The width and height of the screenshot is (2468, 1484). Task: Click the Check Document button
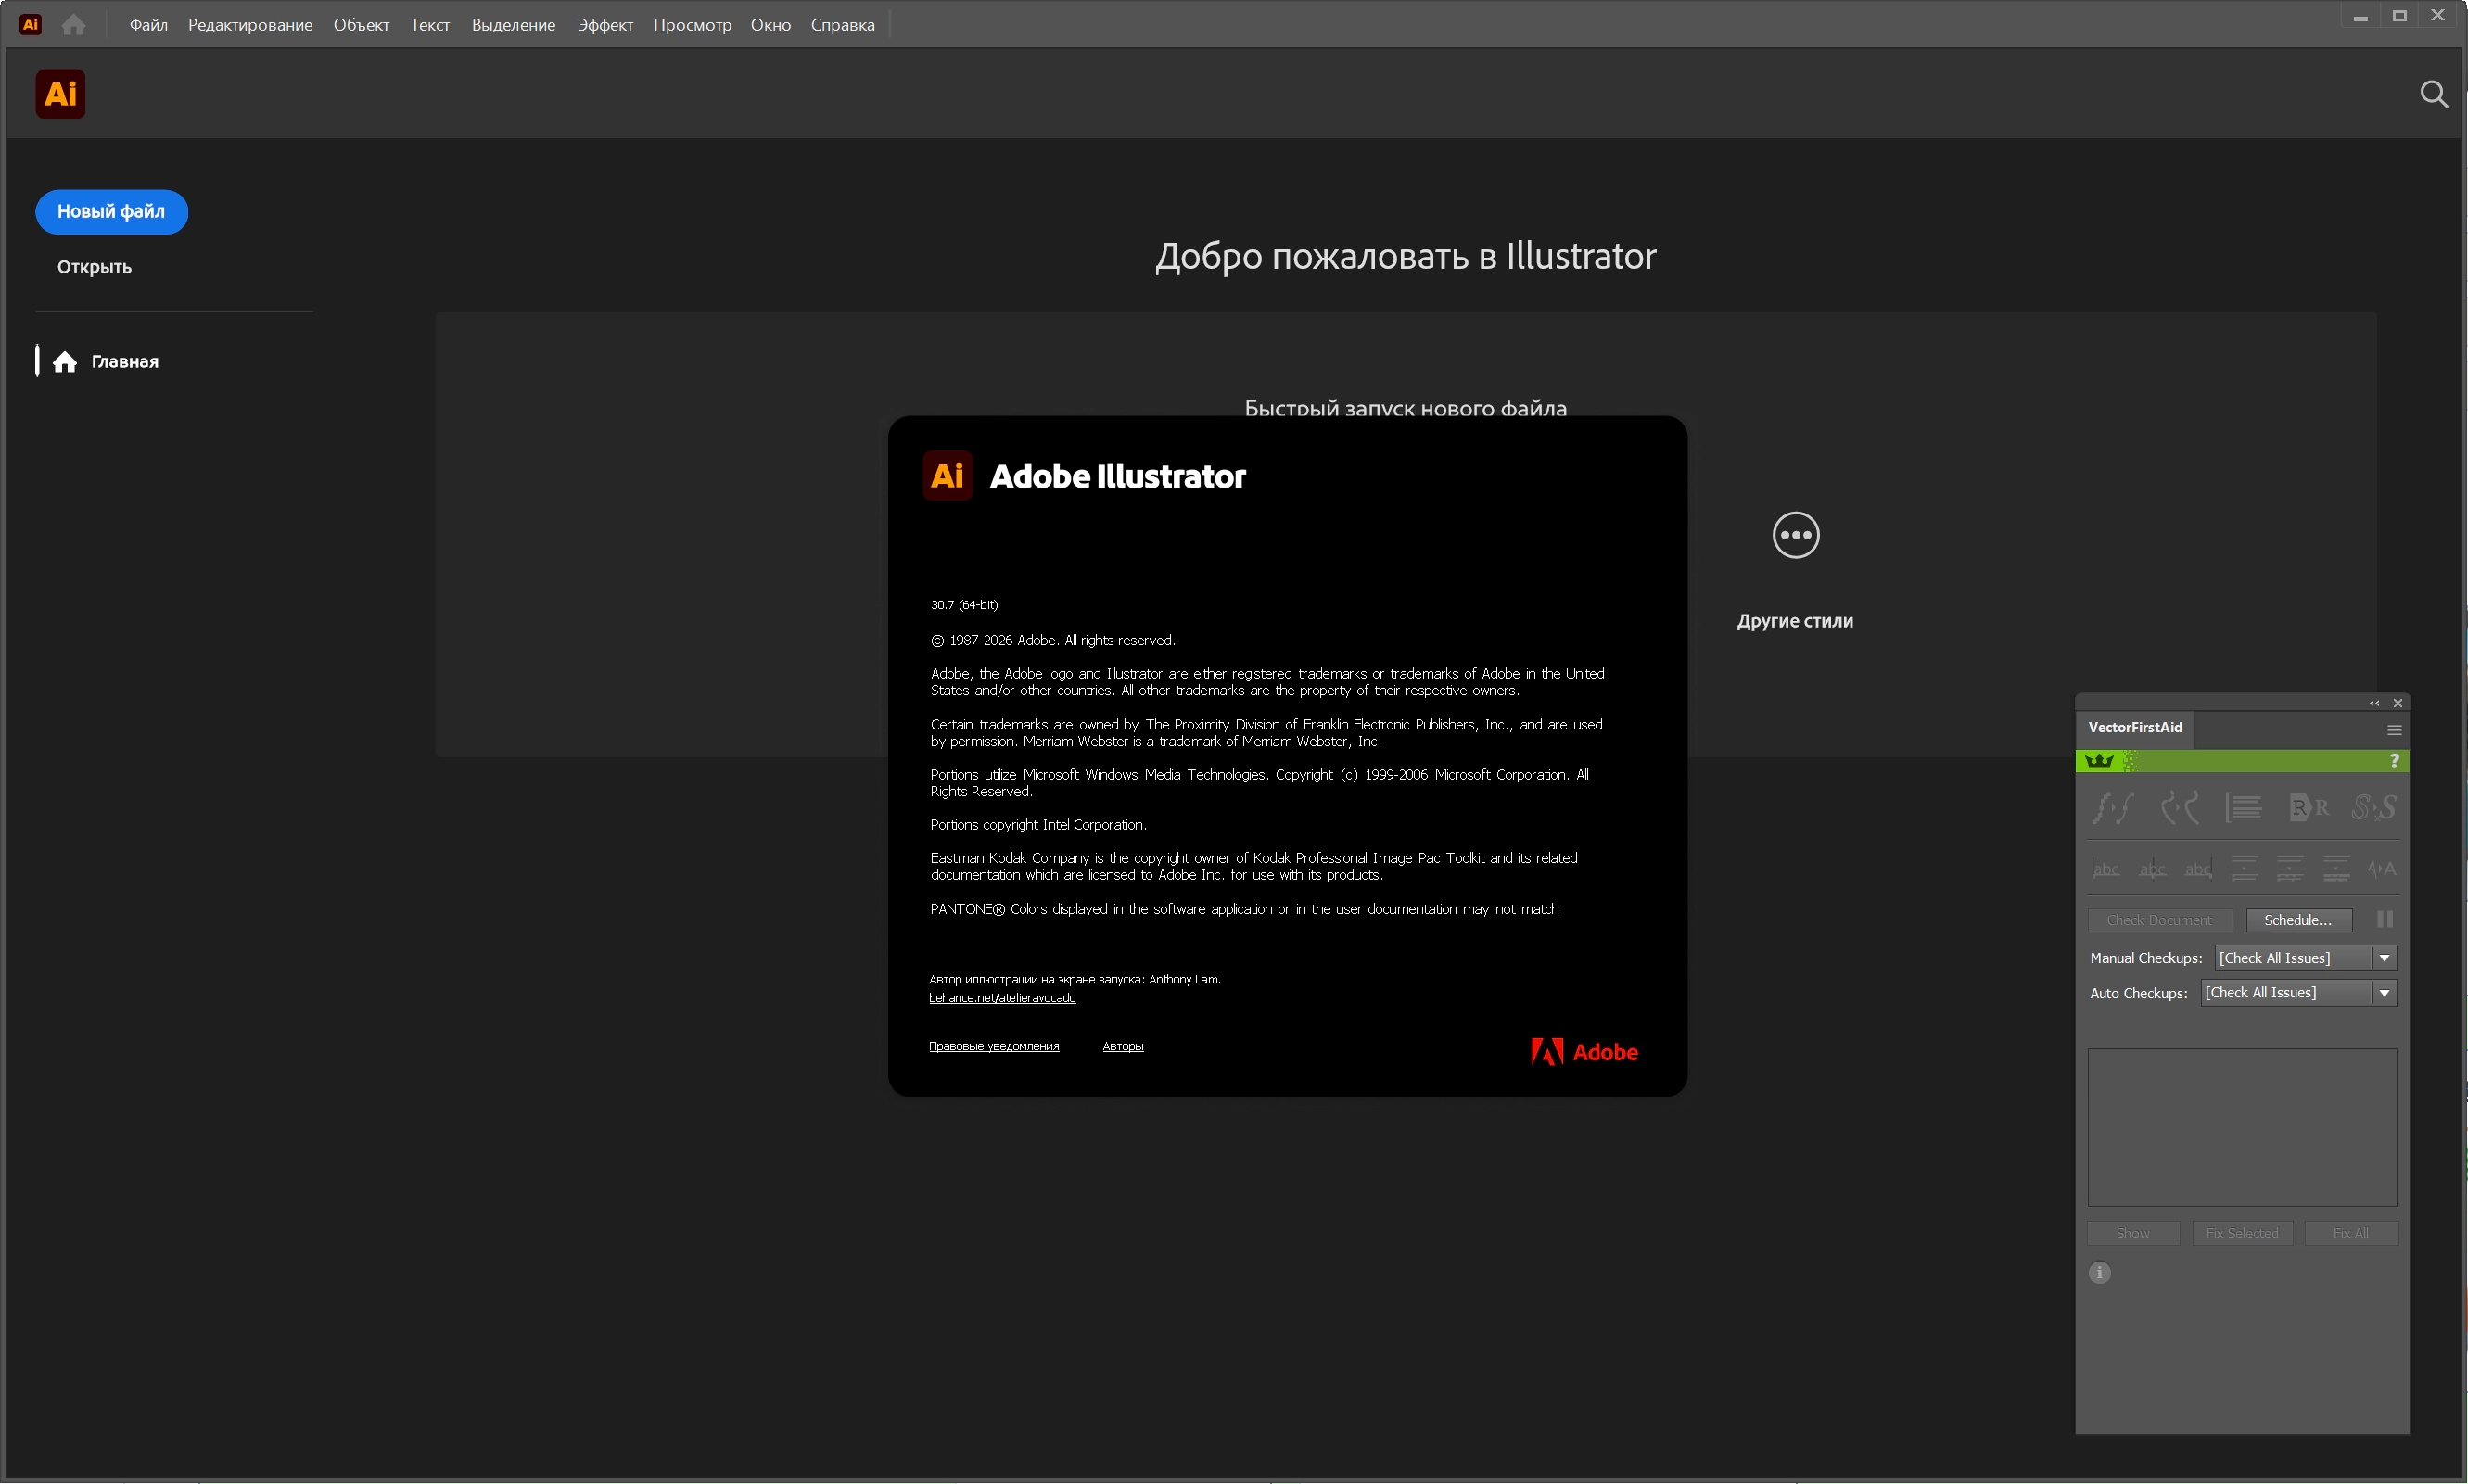(x=2159, y=920)
